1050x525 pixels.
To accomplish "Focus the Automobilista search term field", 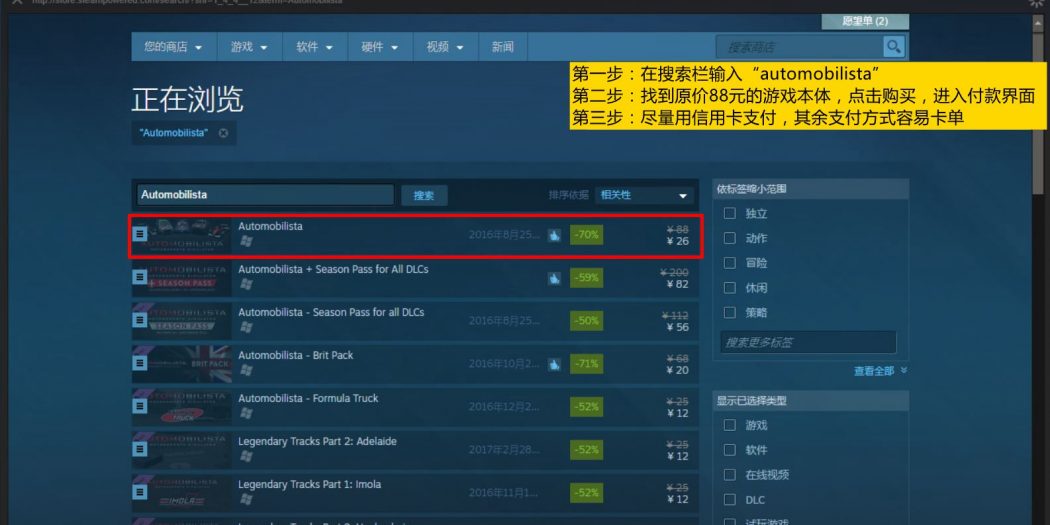I will click(x=265, y=195).
